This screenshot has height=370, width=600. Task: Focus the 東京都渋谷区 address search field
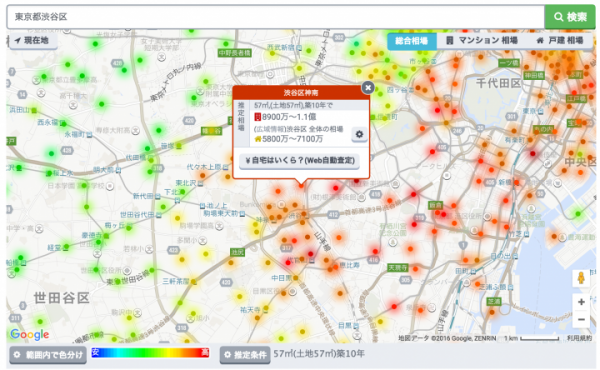click(x=276, y=17)
